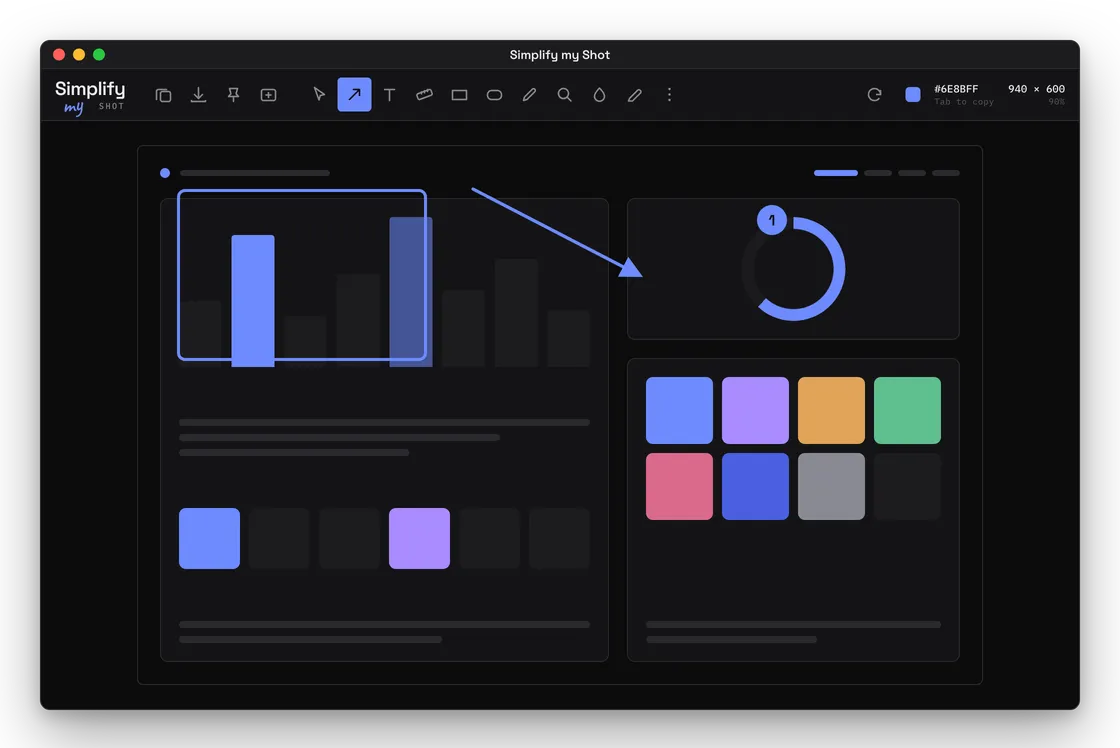Select the pointer selection tool
This screenshot has height=748, width=1120.
coord(319,94)
